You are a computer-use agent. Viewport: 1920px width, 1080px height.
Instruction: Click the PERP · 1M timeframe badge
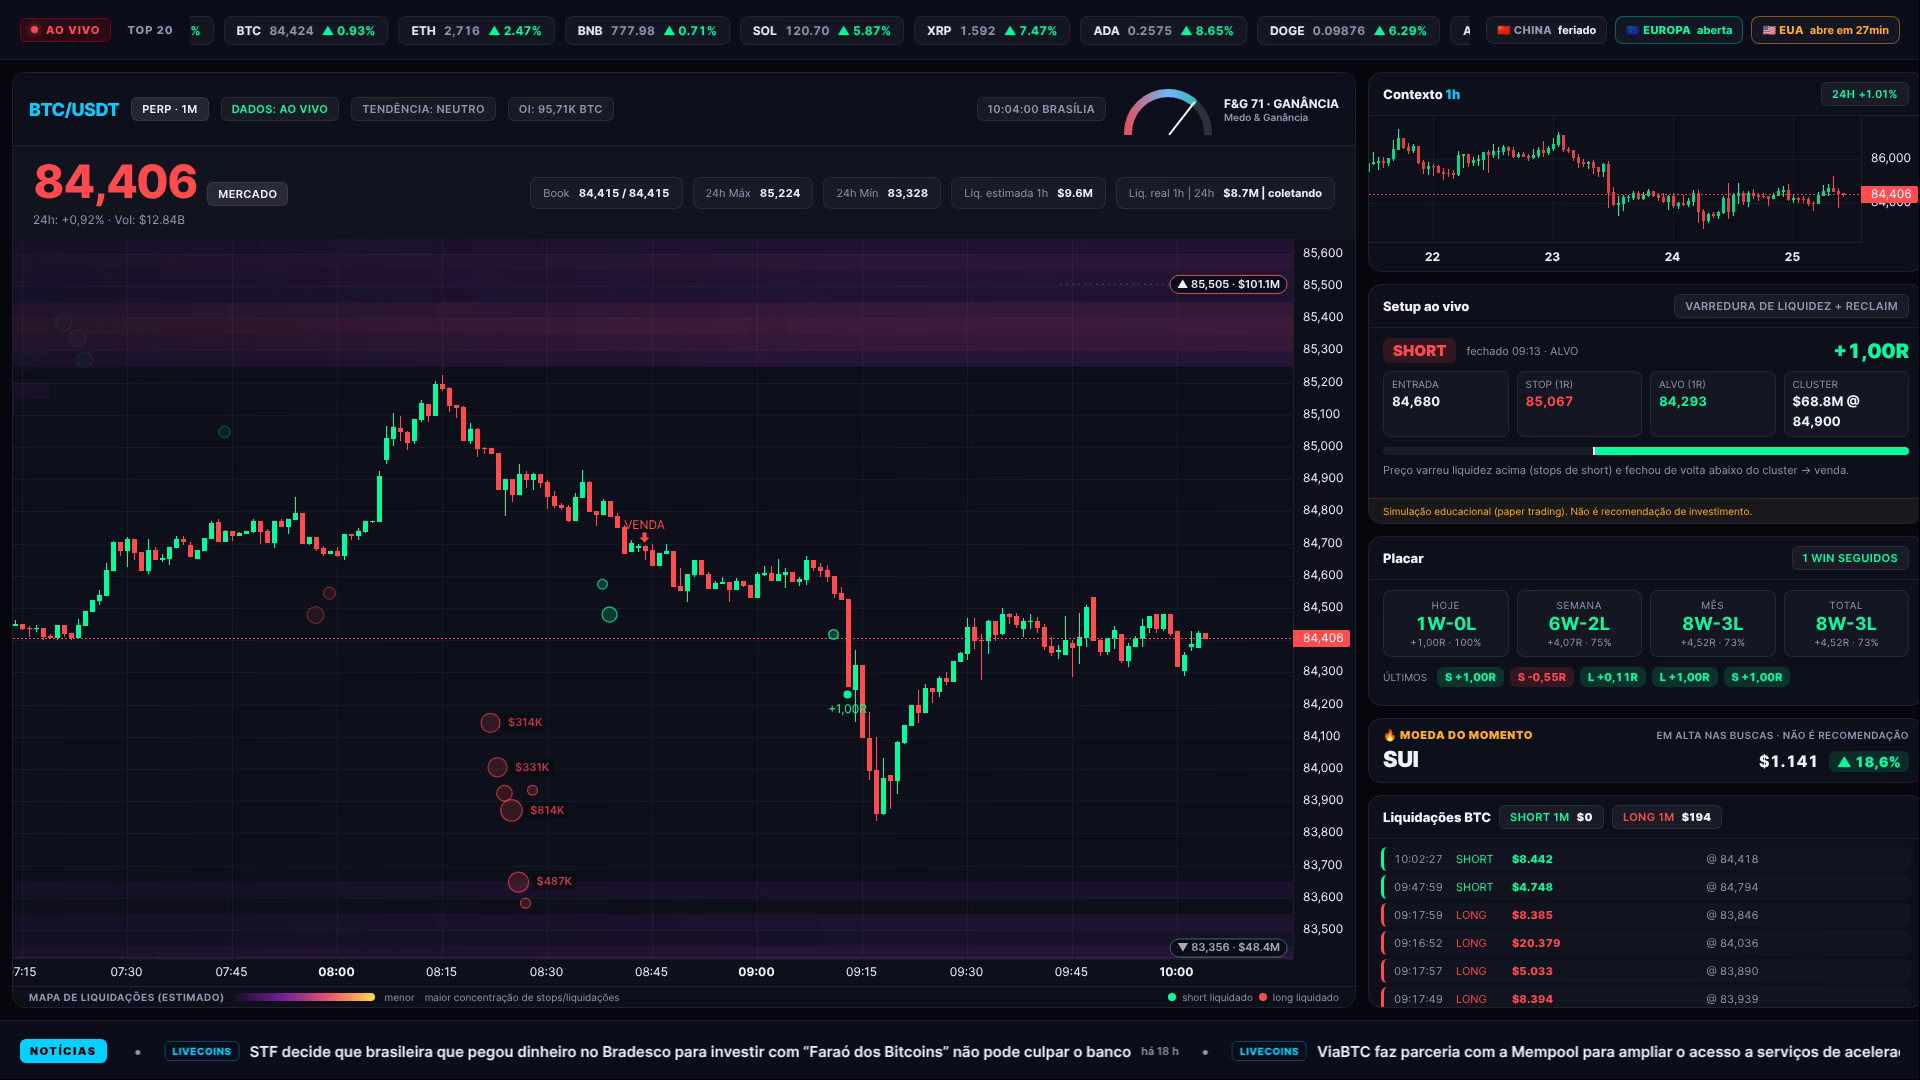click(x=170, y=109)
